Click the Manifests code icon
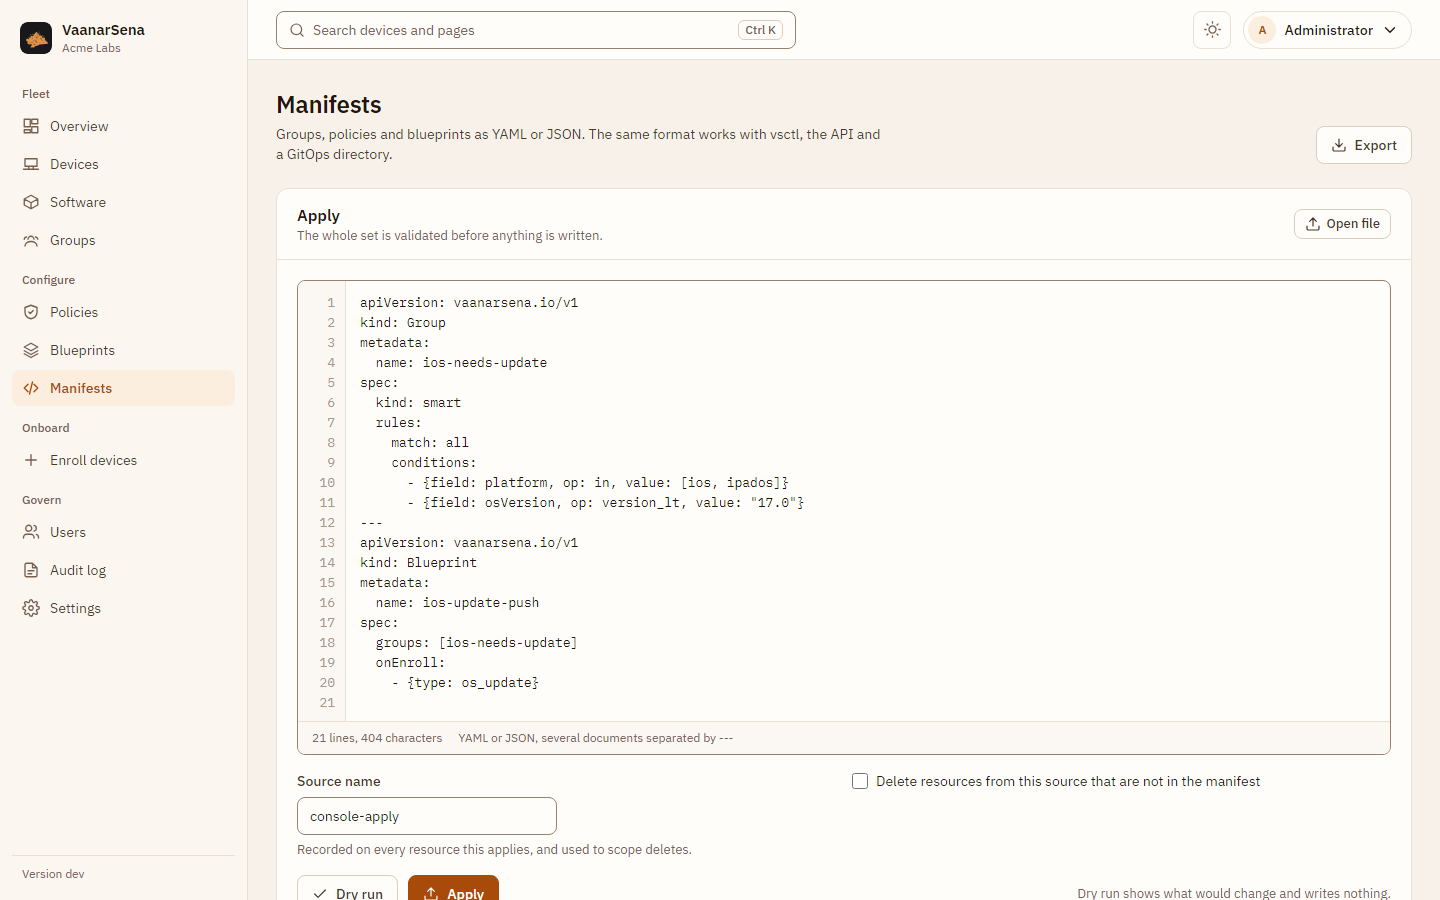 click(31, 388)
